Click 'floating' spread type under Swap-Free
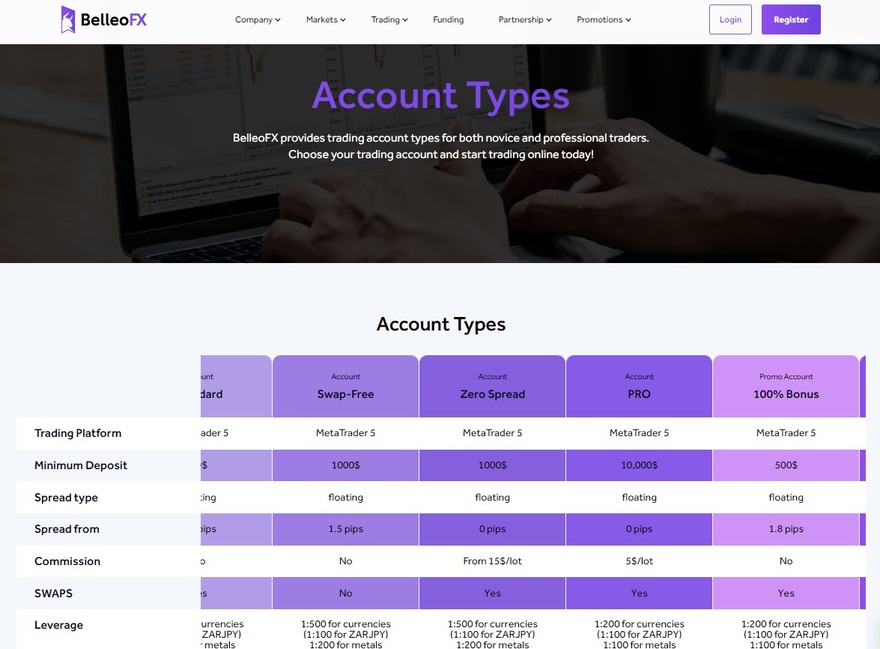Screen dimensions: 880x649 [346, 497]
